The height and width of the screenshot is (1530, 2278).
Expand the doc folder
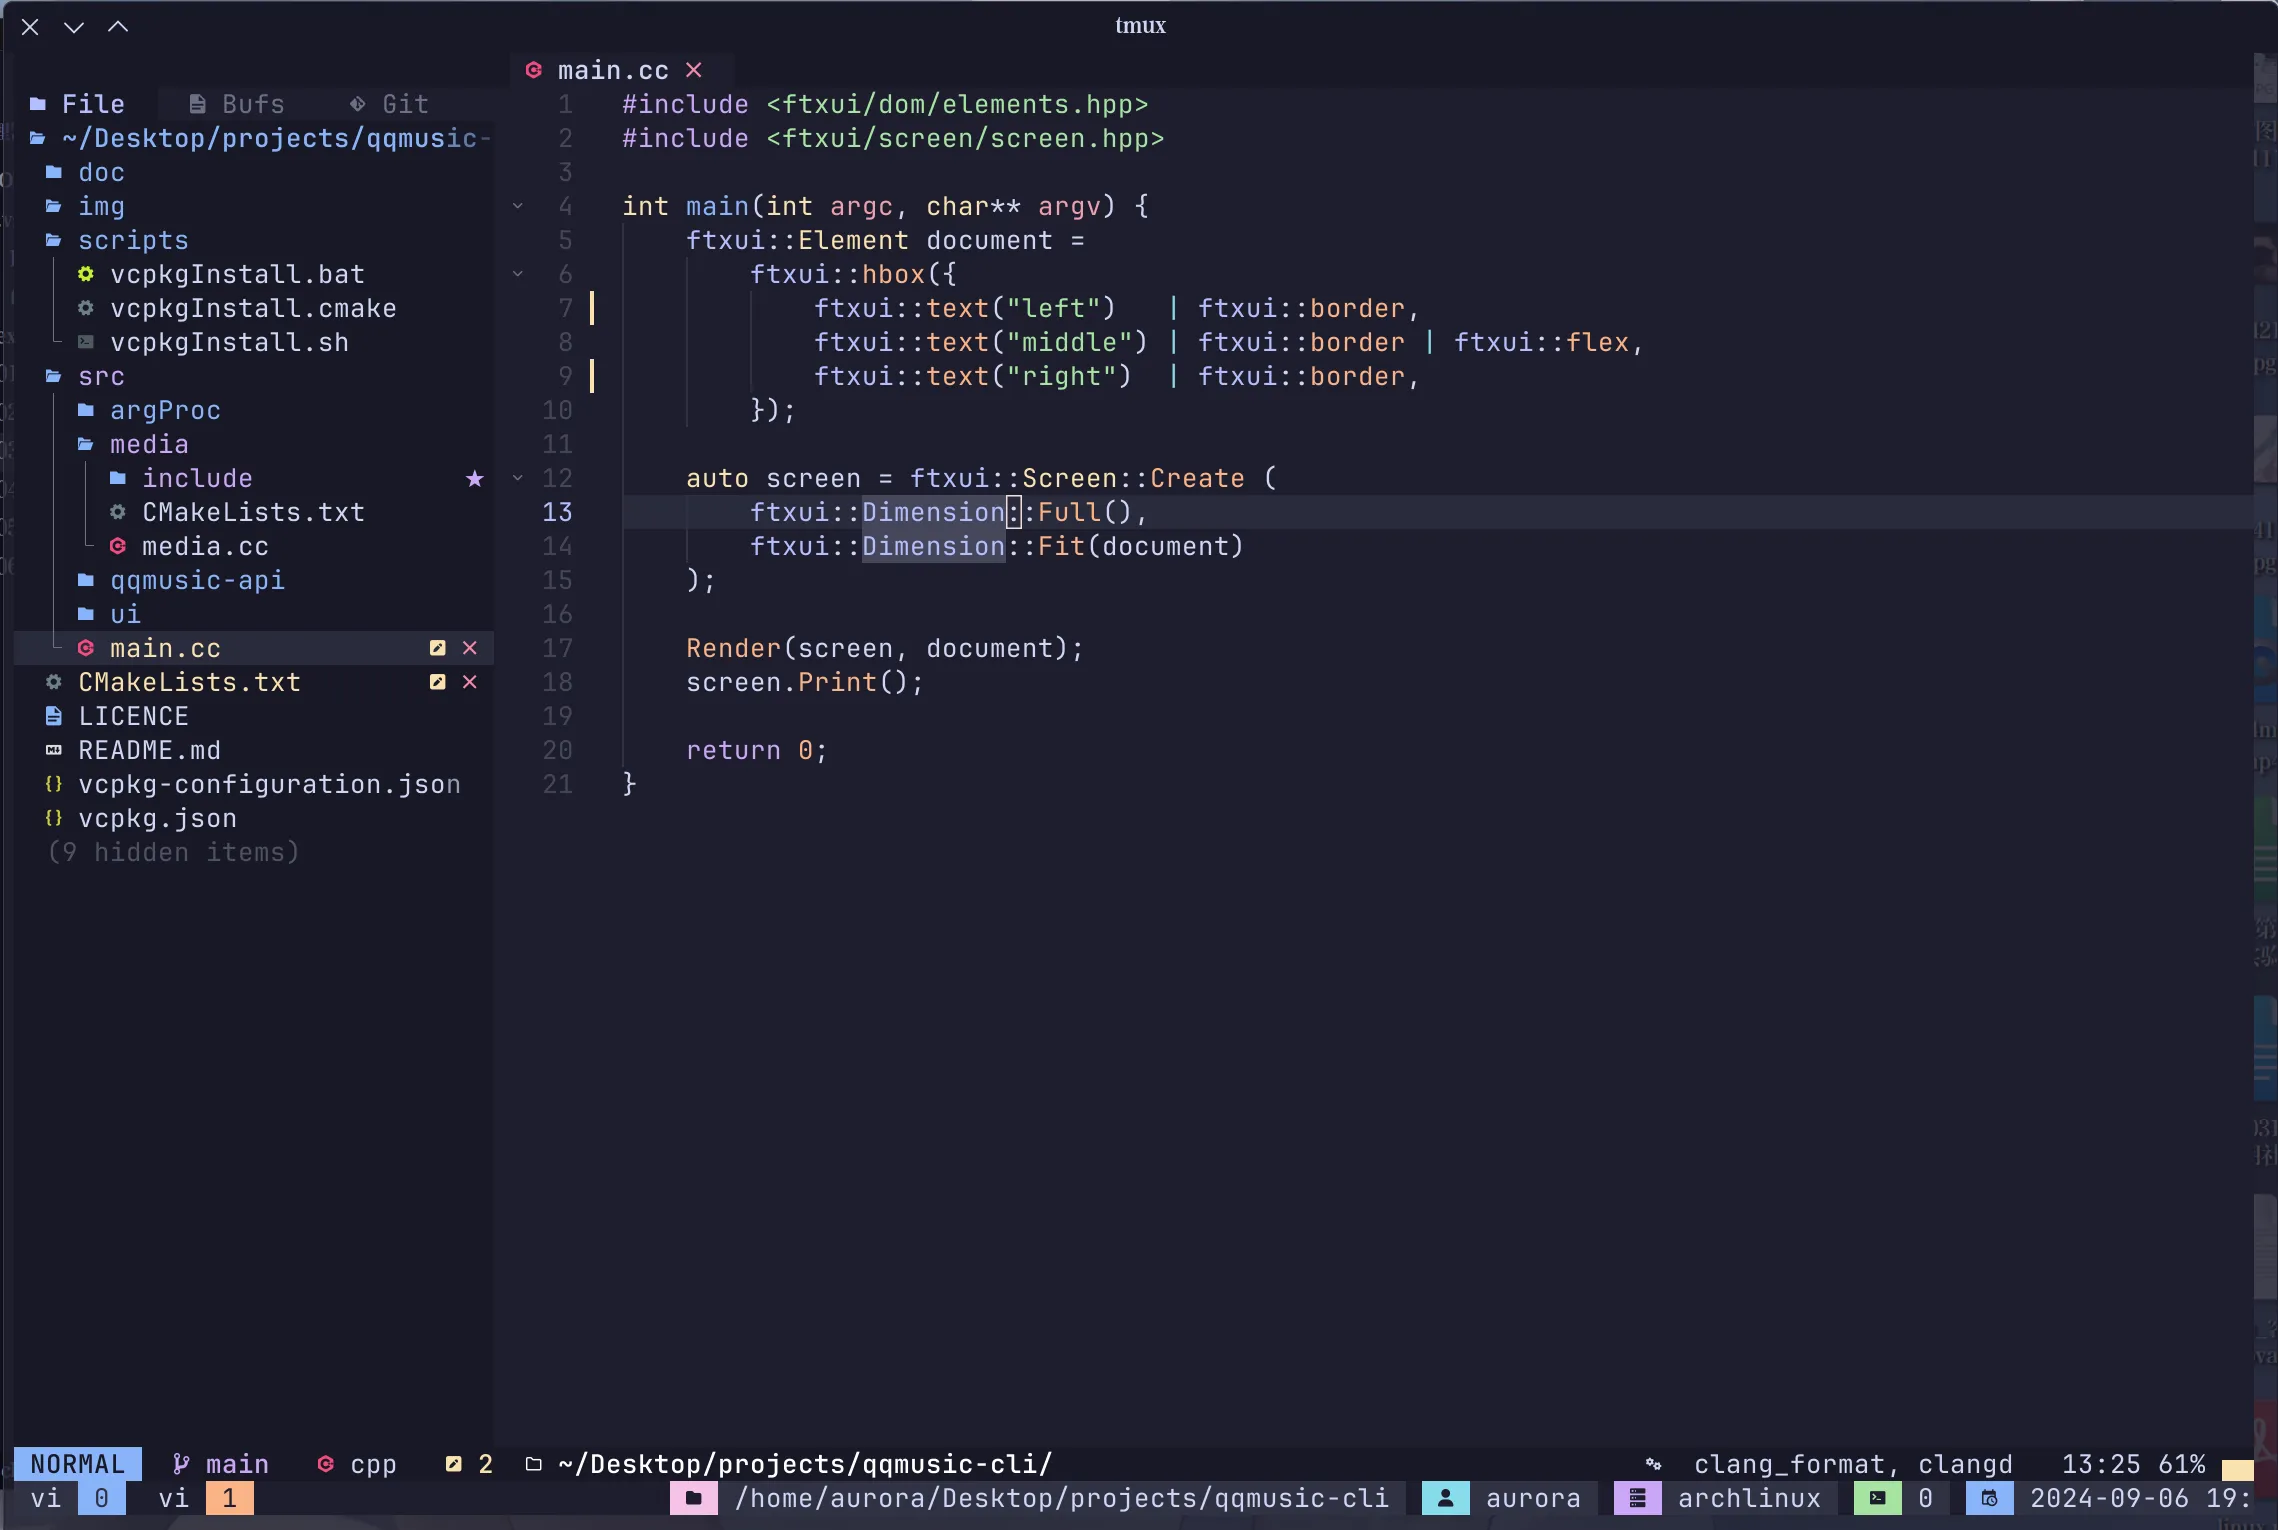pos(101,172)
